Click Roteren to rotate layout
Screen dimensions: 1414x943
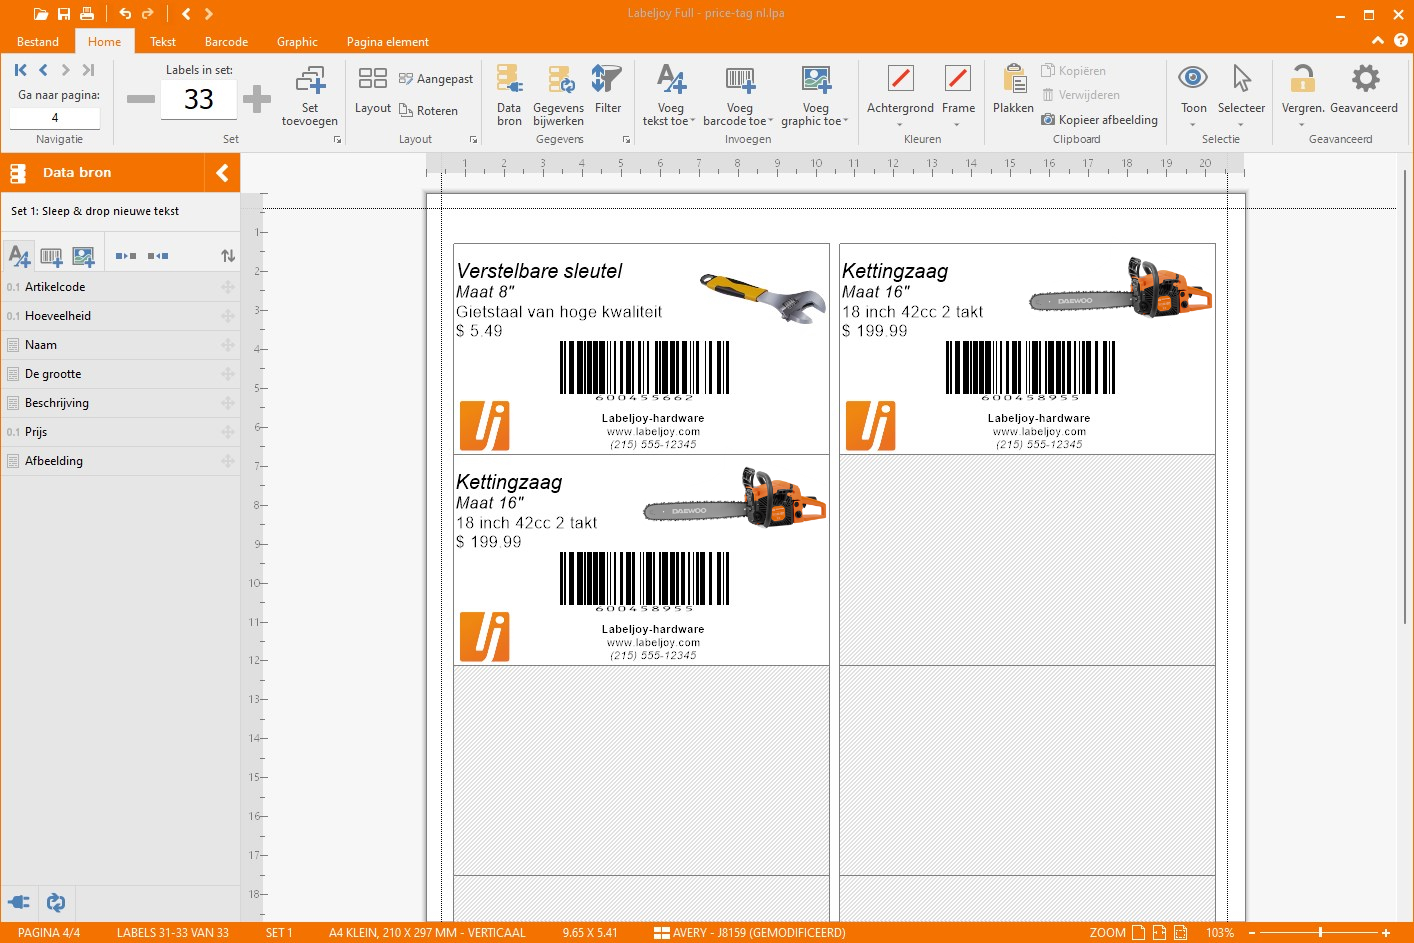click(428, 111)
